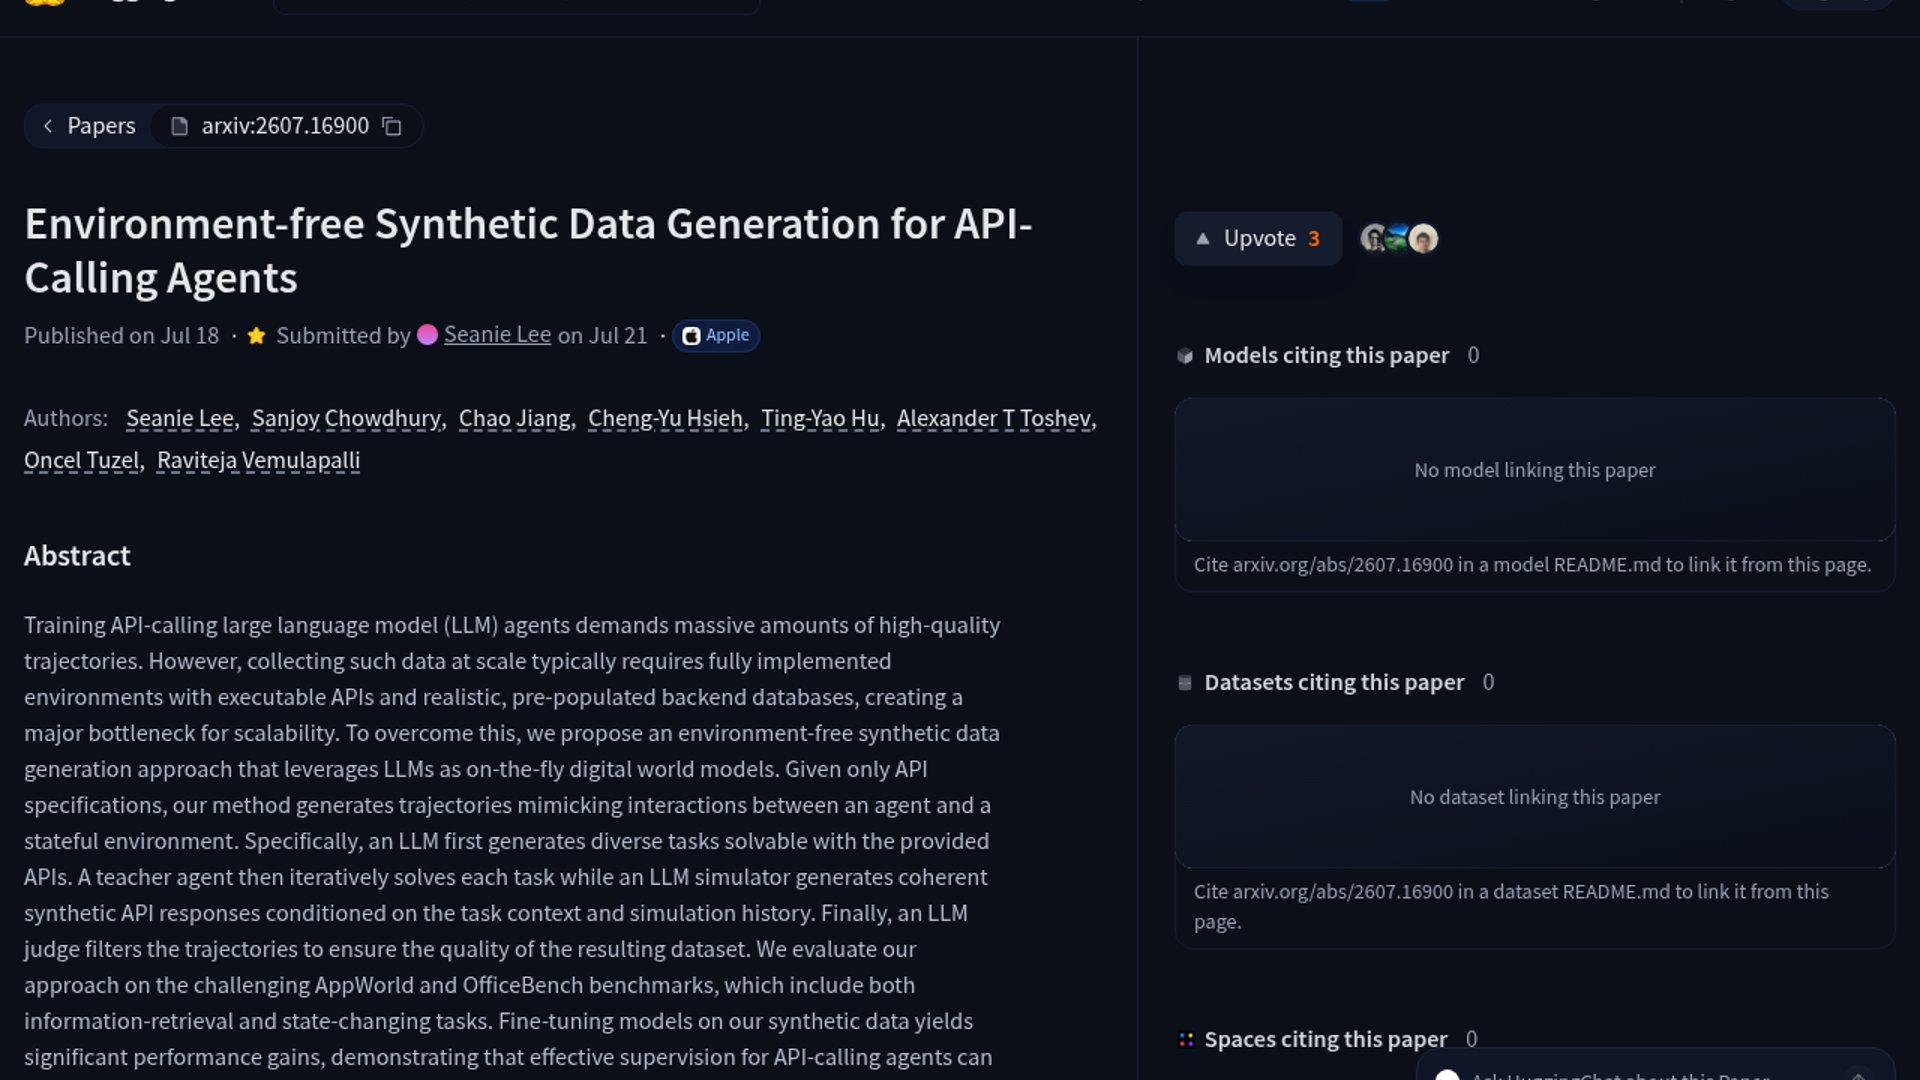Click 'No dataset linking this paper' text

(1534, 797)
